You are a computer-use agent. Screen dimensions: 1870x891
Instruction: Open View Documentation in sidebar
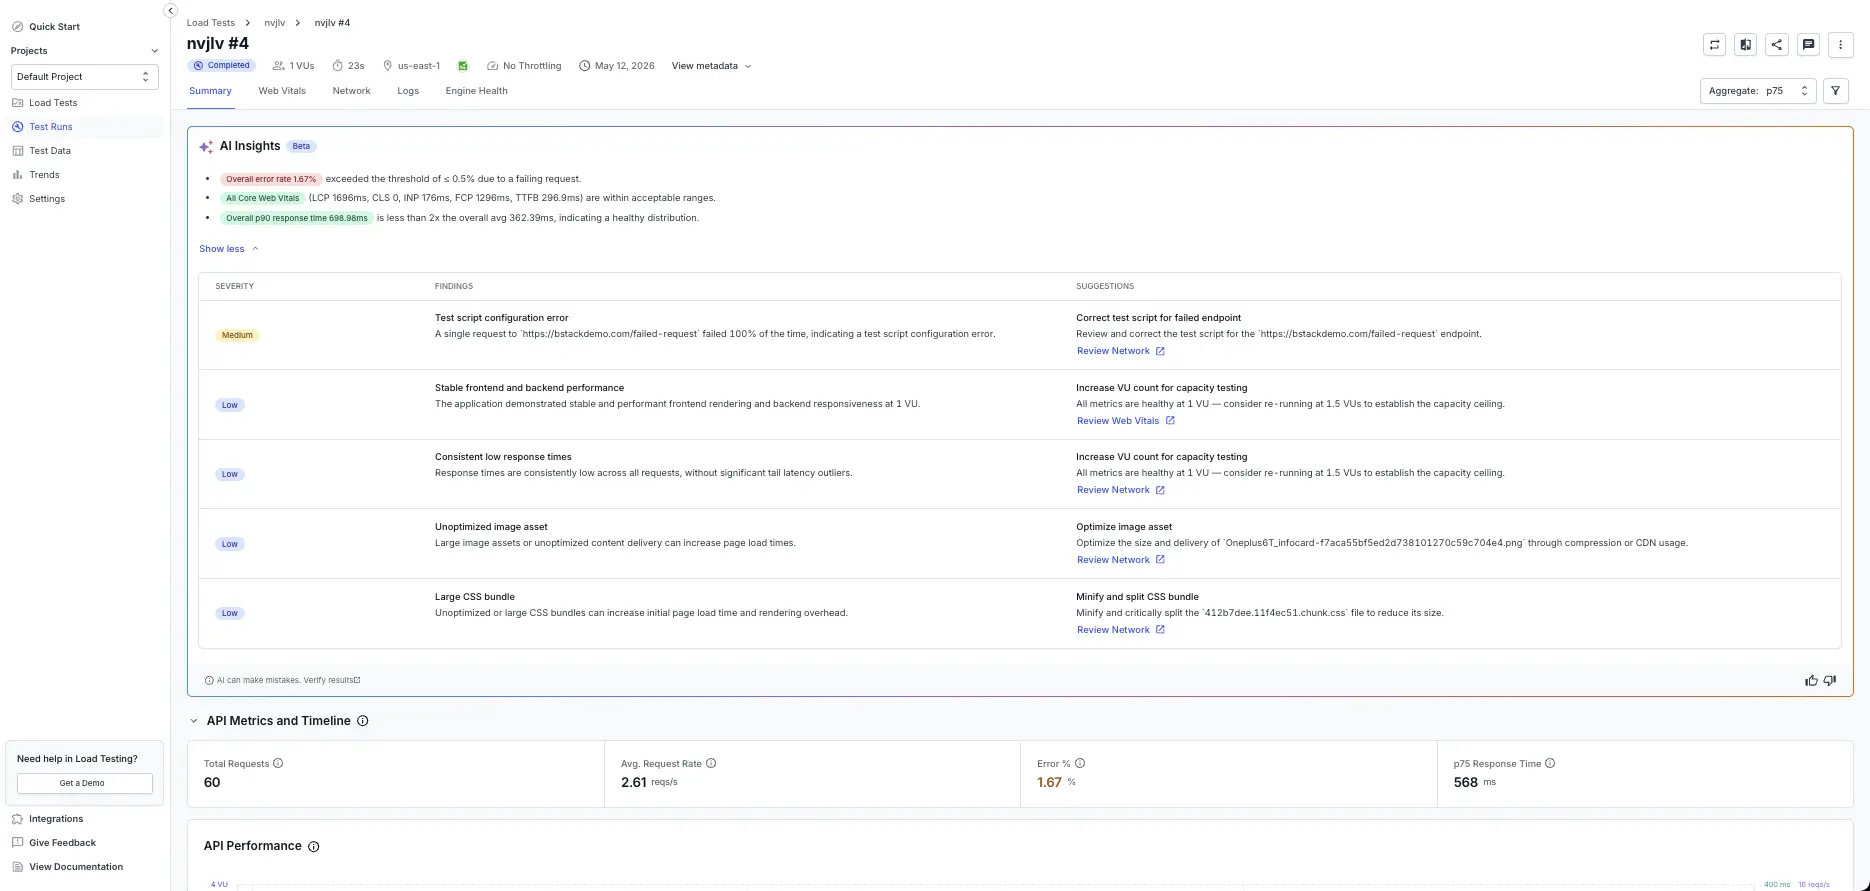pyautogui.click(x=76, y=867)
